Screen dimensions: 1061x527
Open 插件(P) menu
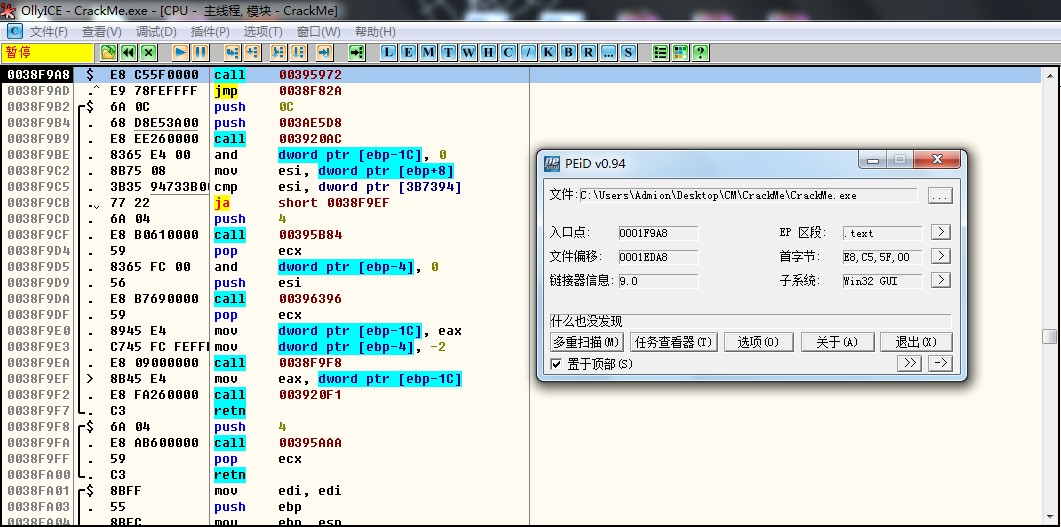pos(210,32)
